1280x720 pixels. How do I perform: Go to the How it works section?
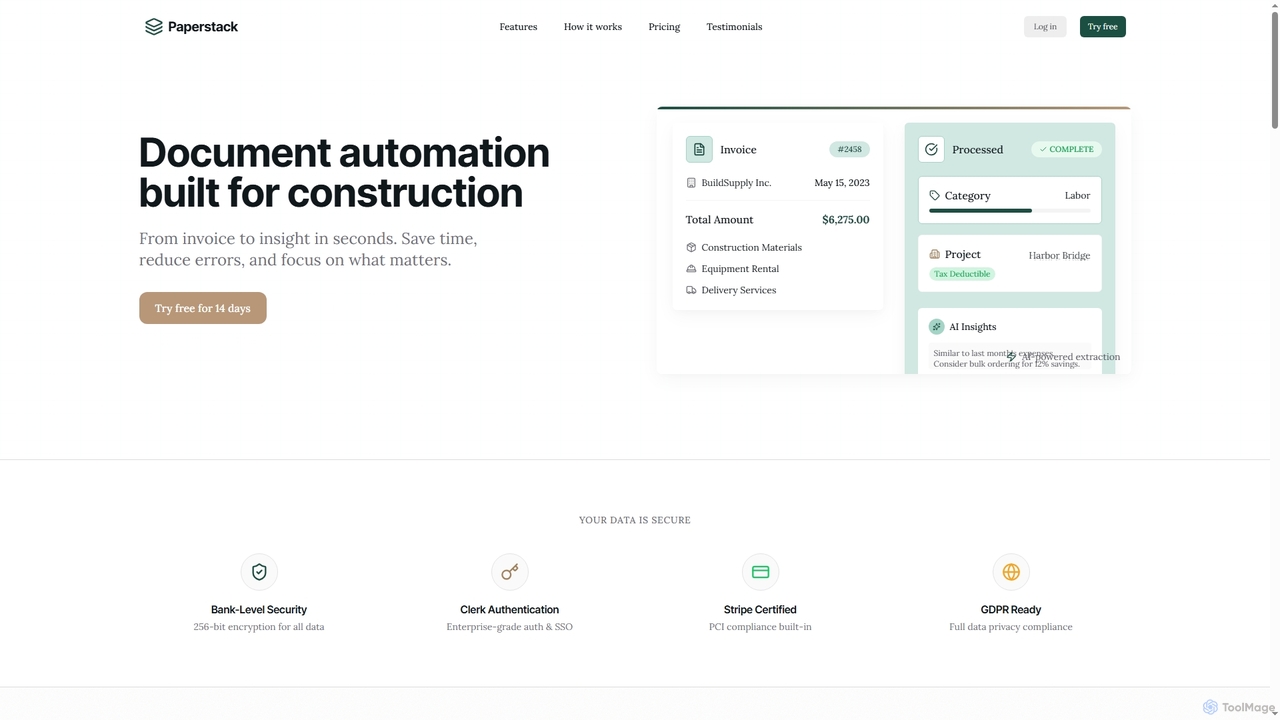(x=593, y=27)
